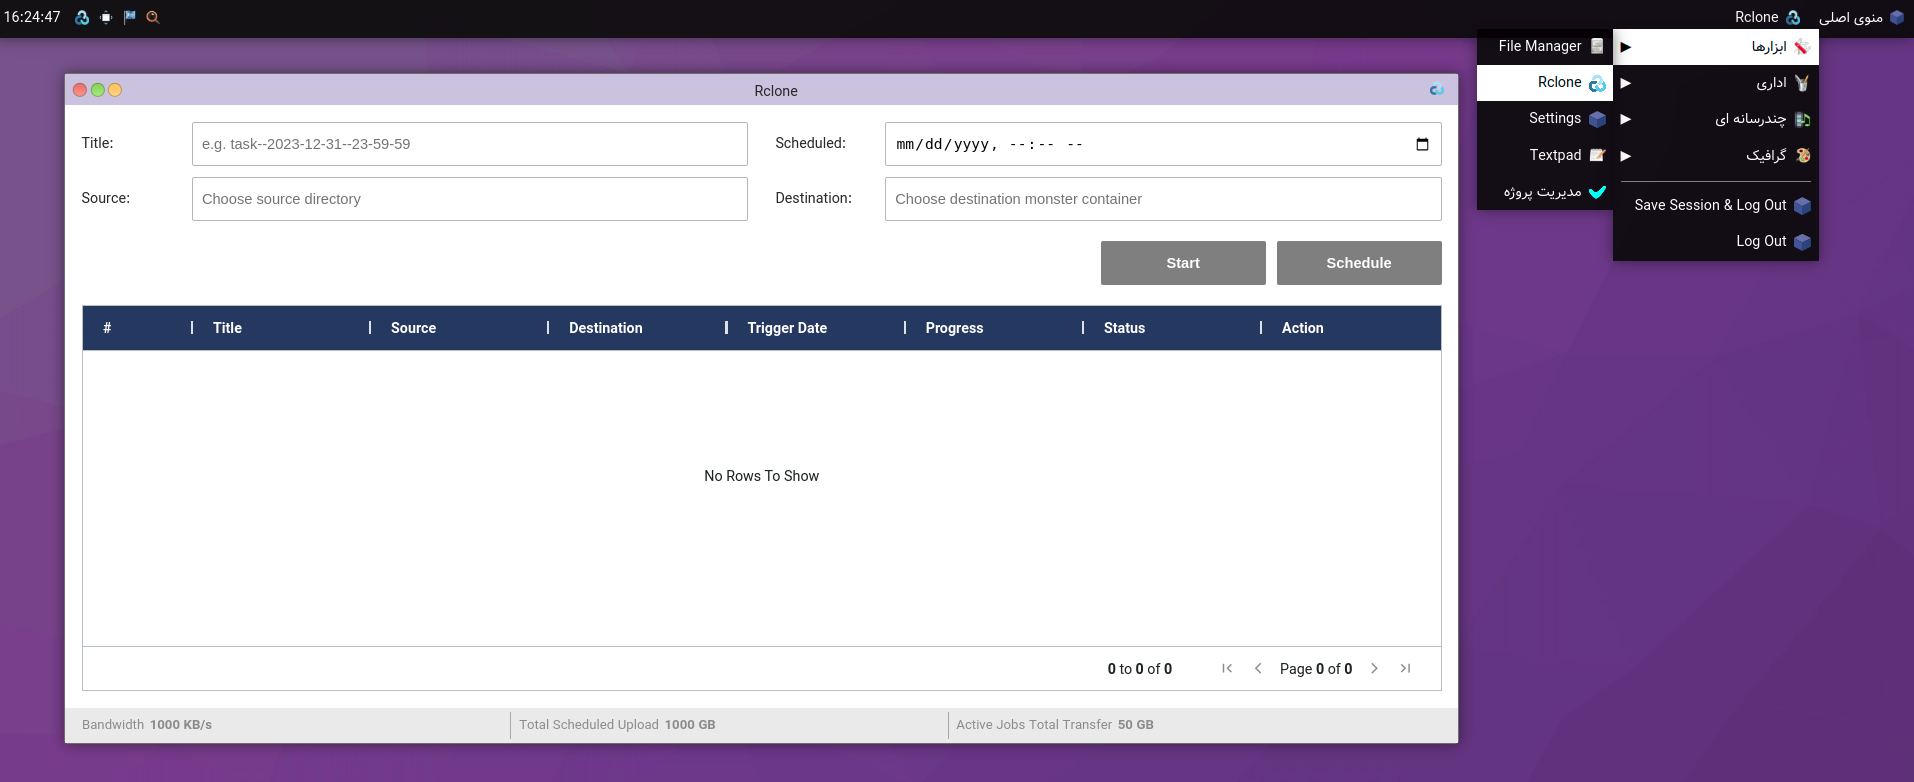Expand the گرافیک submenu

tap(1716, 155)
